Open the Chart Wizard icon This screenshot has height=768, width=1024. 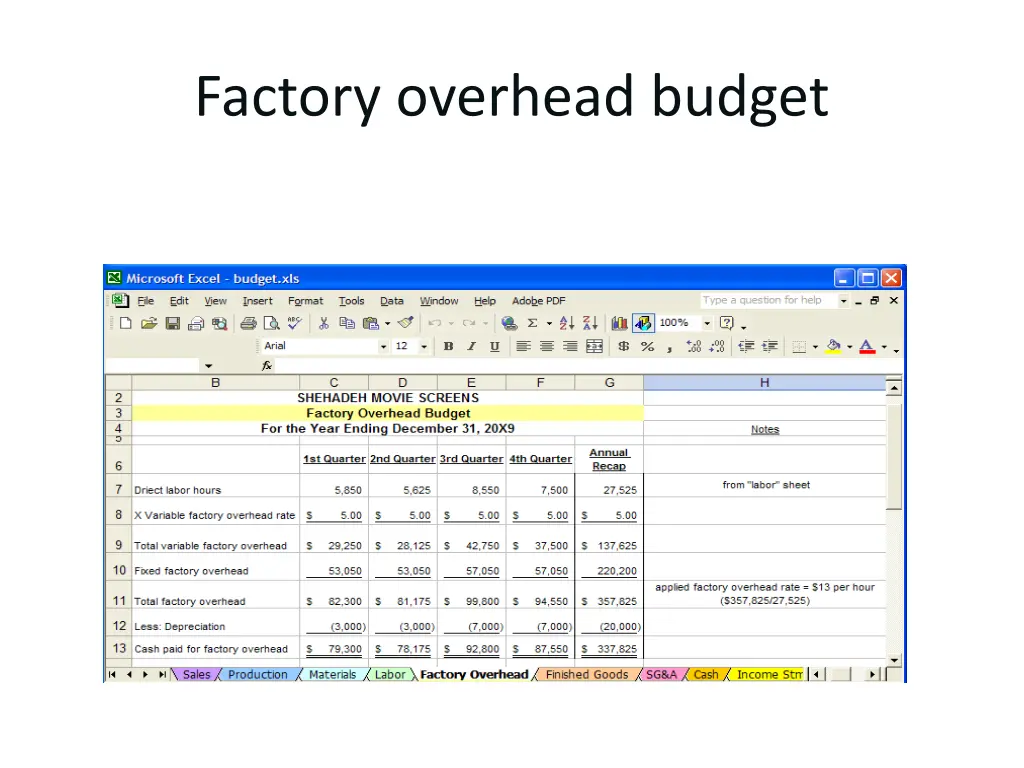tap(619, 323)
